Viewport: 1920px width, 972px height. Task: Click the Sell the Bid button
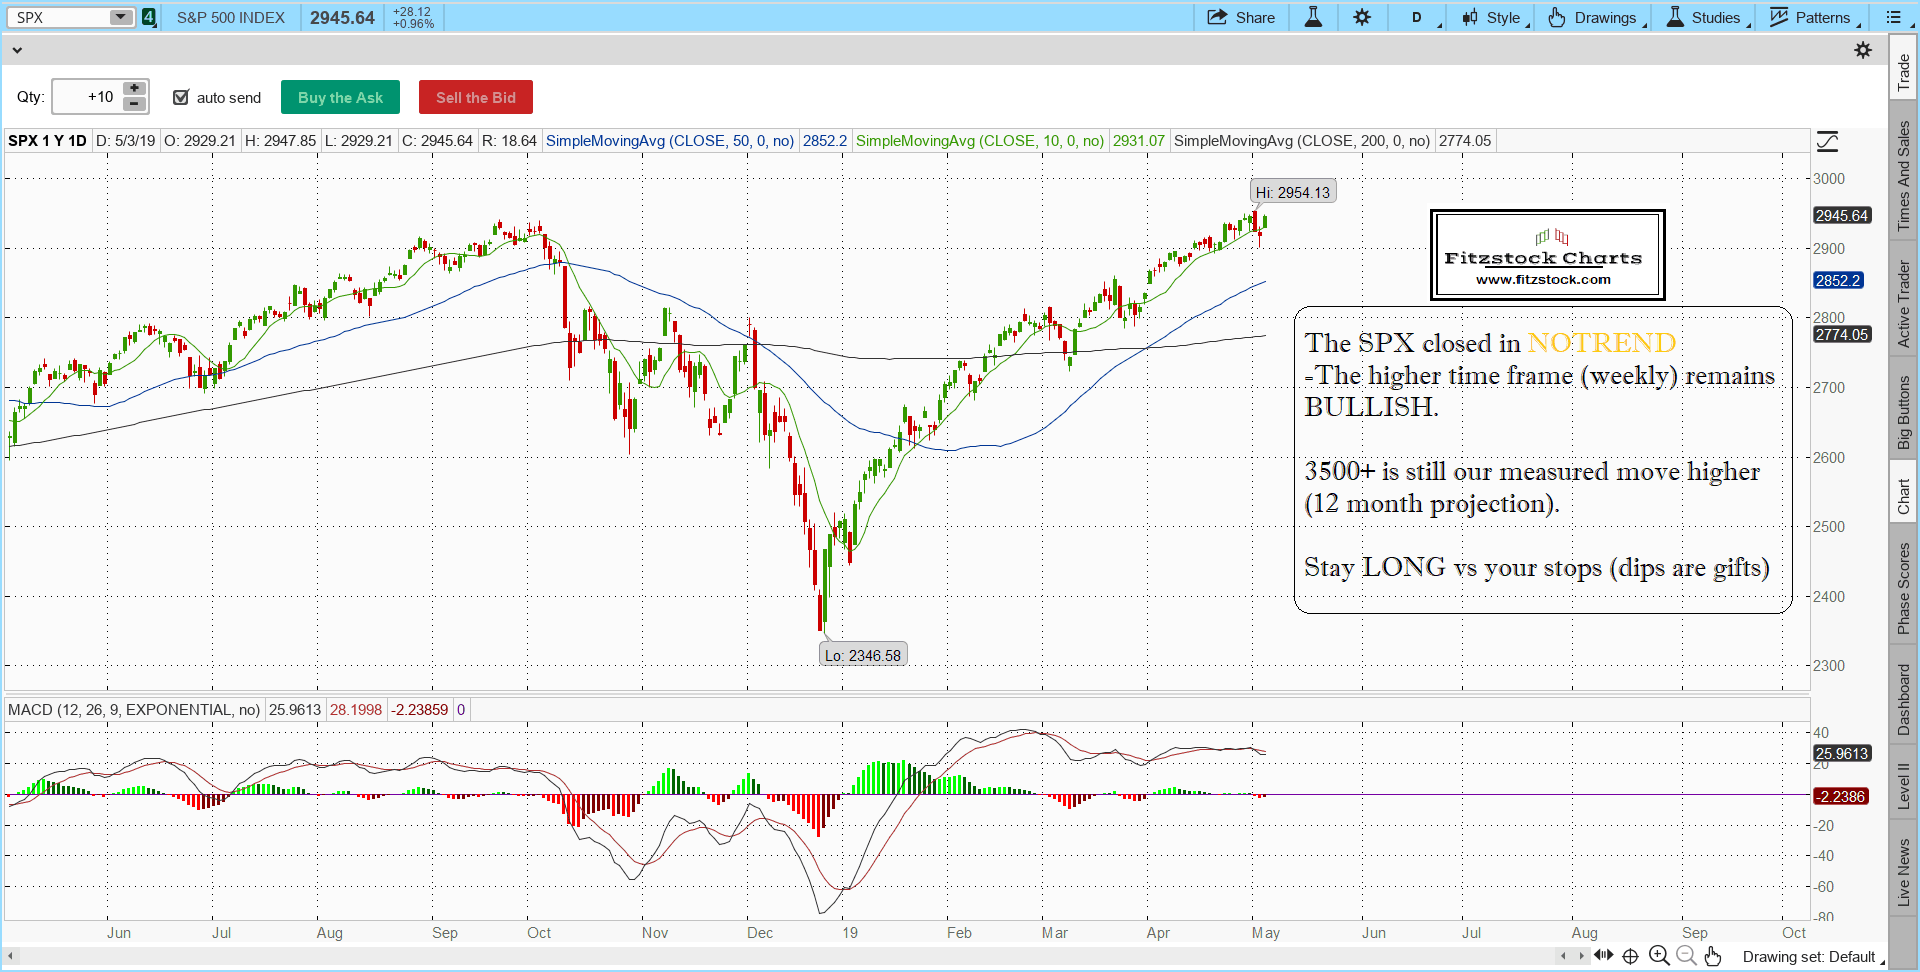coord(475,97)
